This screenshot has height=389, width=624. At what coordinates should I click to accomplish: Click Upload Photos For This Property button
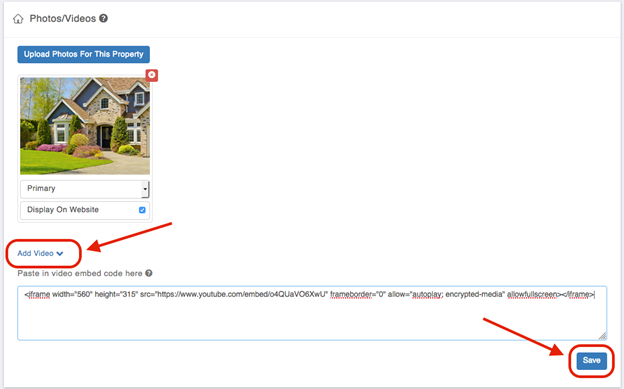pyautogui.click(x=84, y=54)
